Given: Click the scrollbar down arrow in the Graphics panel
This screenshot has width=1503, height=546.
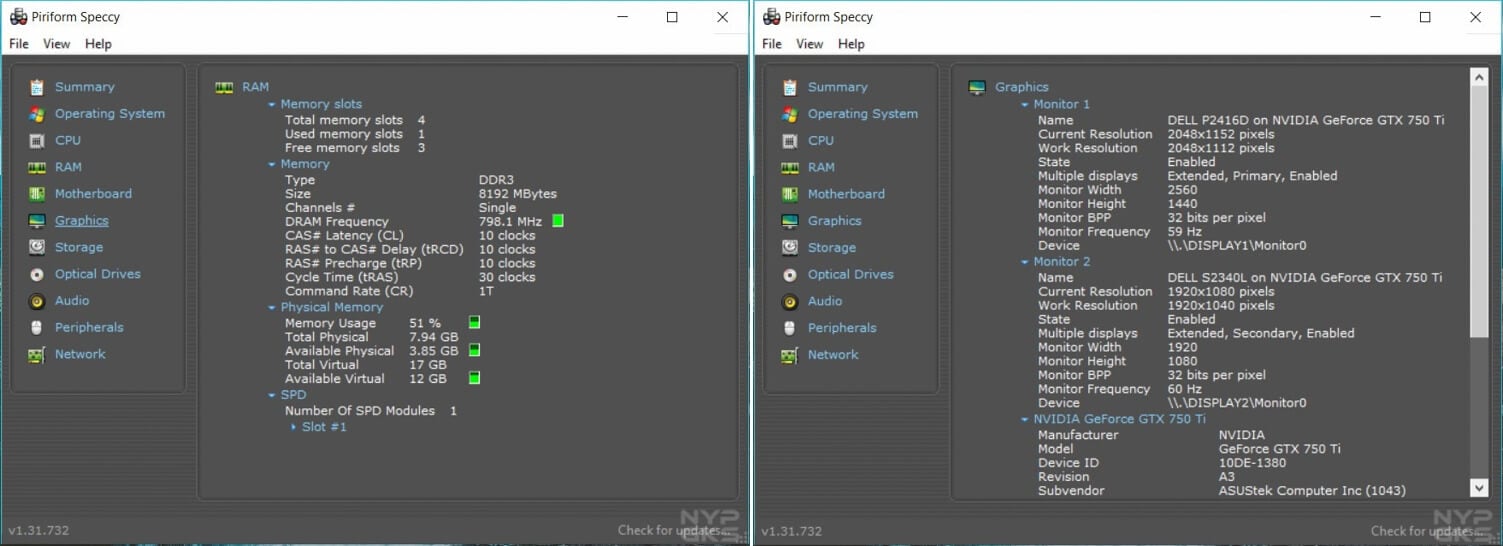Looking at the screenshot, I should coord(1479,487).
